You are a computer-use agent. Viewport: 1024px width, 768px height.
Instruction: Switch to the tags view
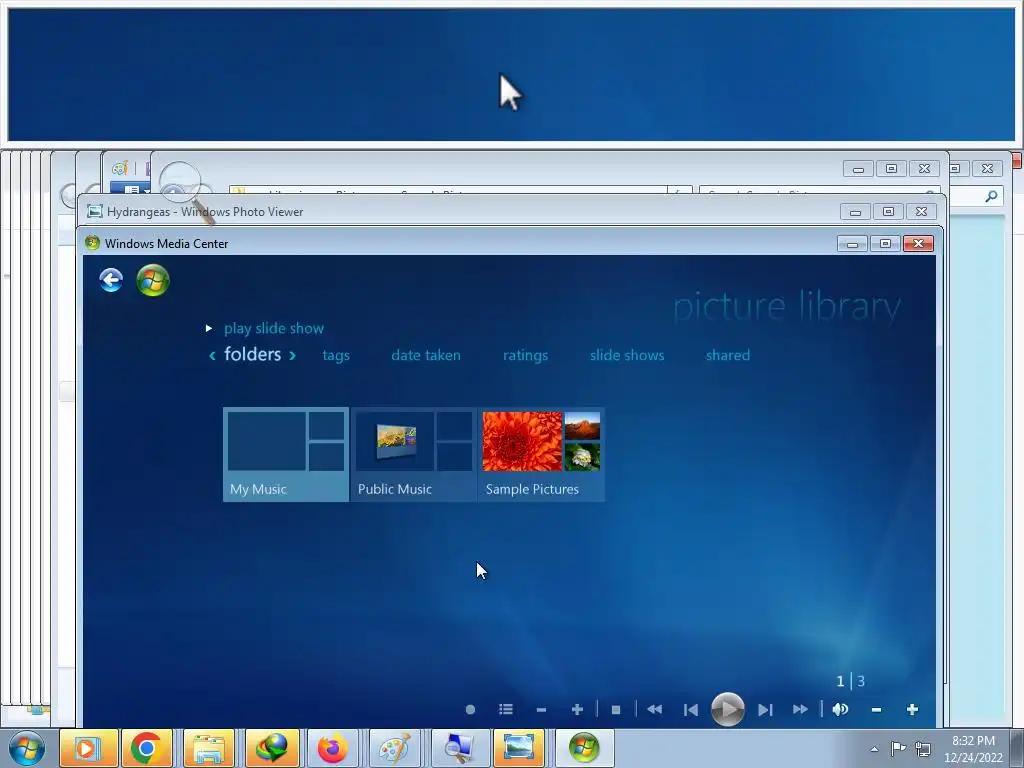(336, 355)
